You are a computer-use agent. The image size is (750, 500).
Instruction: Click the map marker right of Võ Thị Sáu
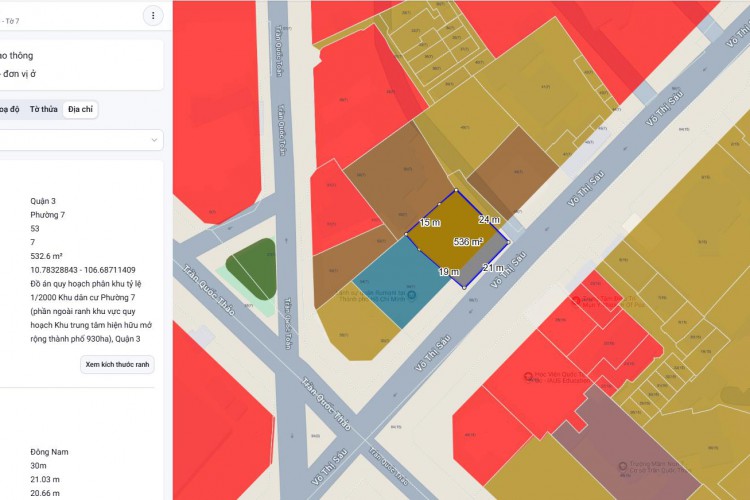[575, 298]
